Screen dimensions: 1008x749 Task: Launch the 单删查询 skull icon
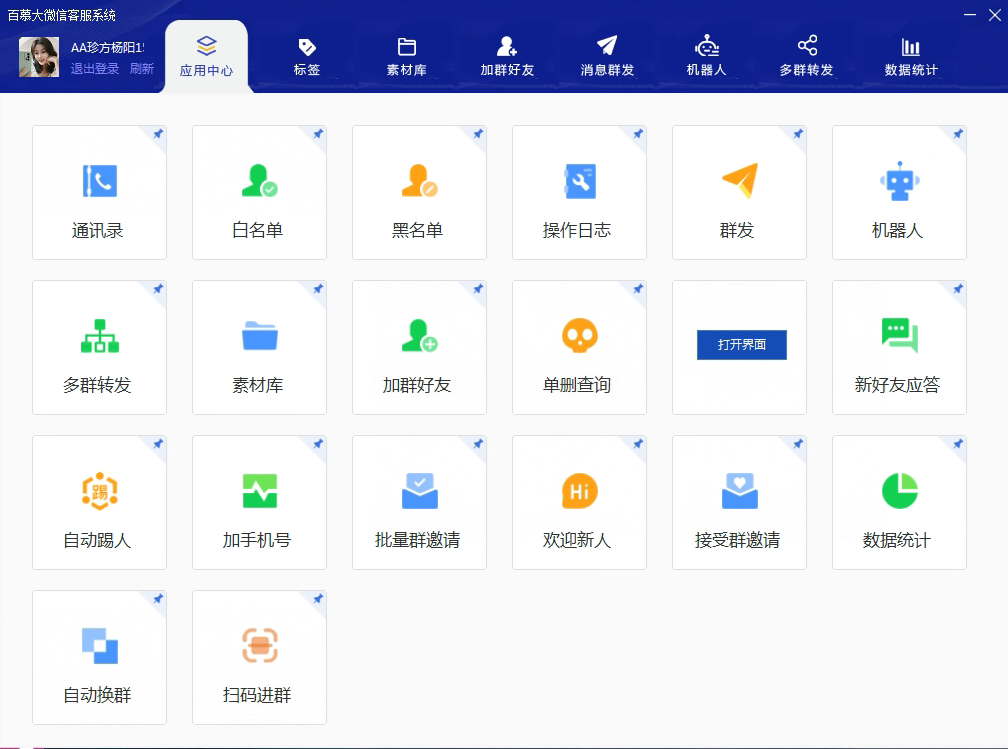point(579,336)
